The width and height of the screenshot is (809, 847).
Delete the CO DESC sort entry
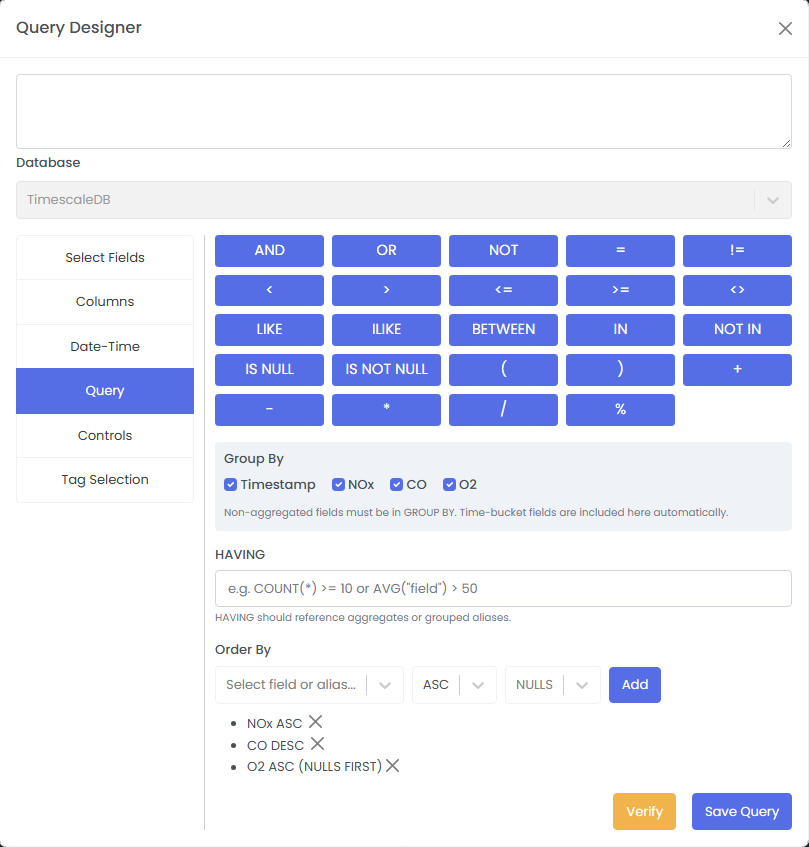click(x=318, y=744)
